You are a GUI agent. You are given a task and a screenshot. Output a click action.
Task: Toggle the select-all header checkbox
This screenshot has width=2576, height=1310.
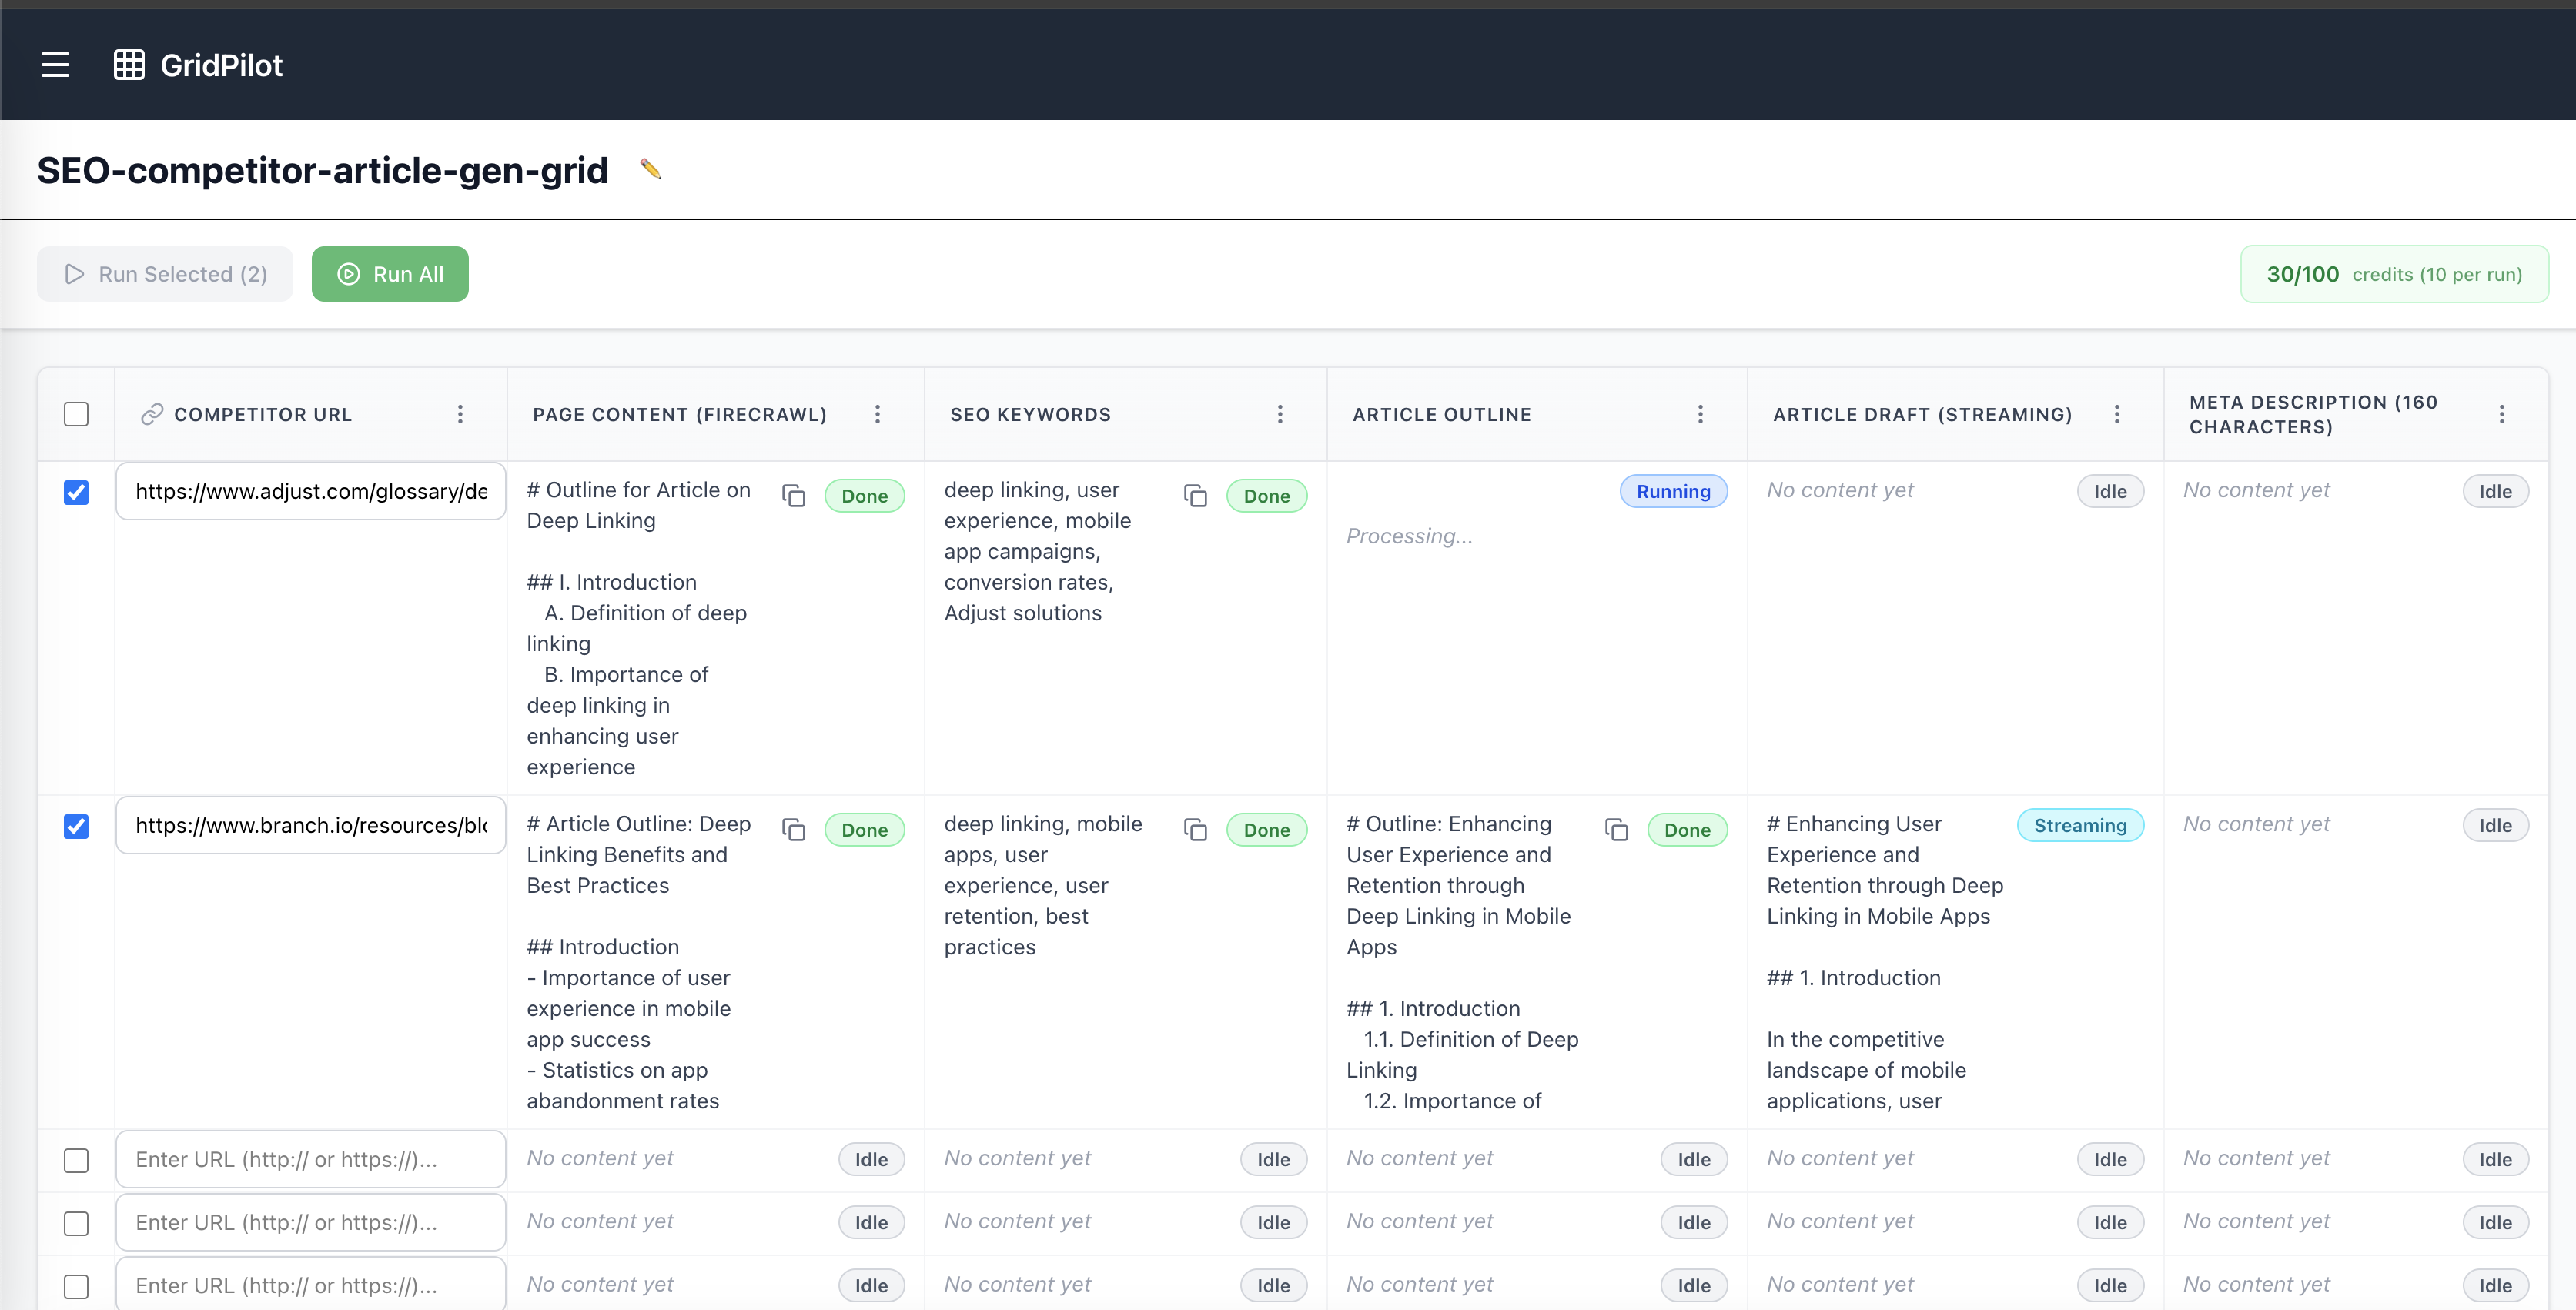point(76,414)
